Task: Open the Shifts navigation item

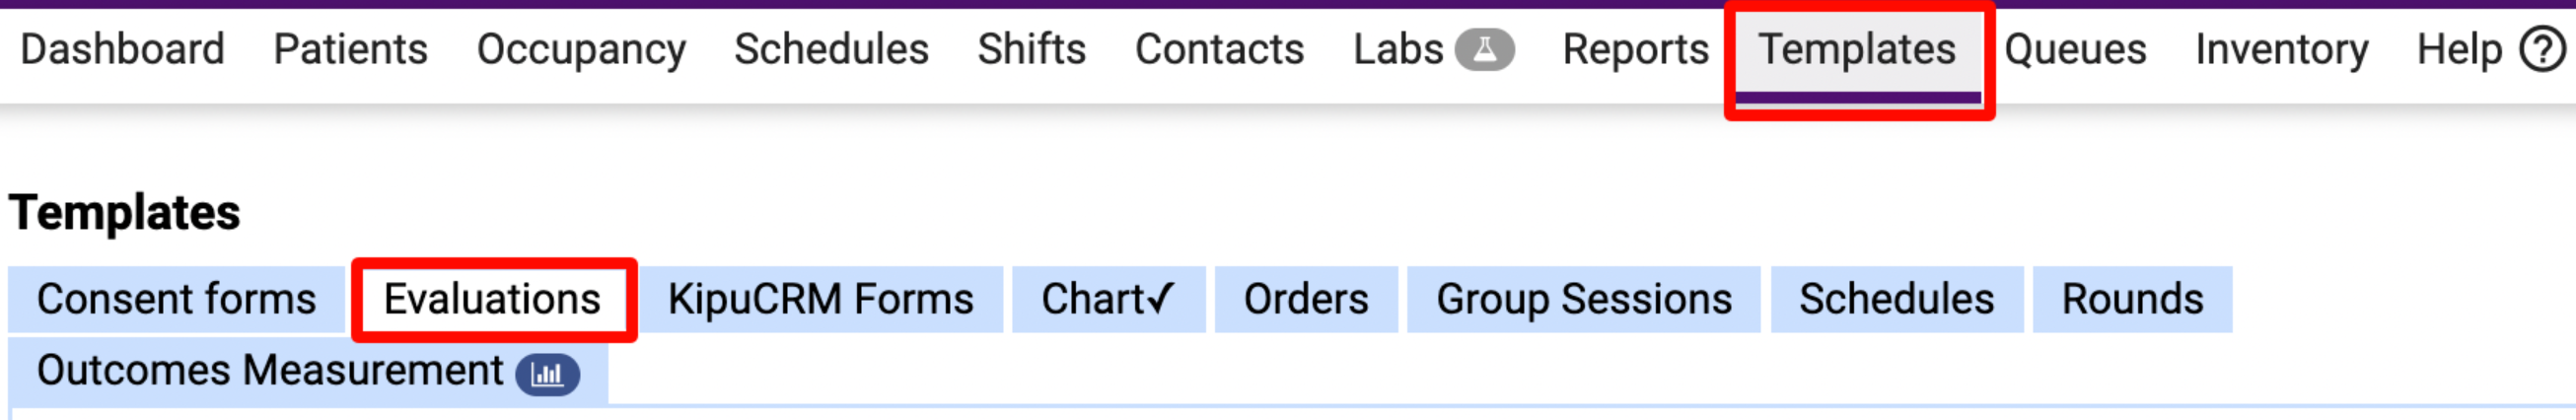Action: point(1031,50)
